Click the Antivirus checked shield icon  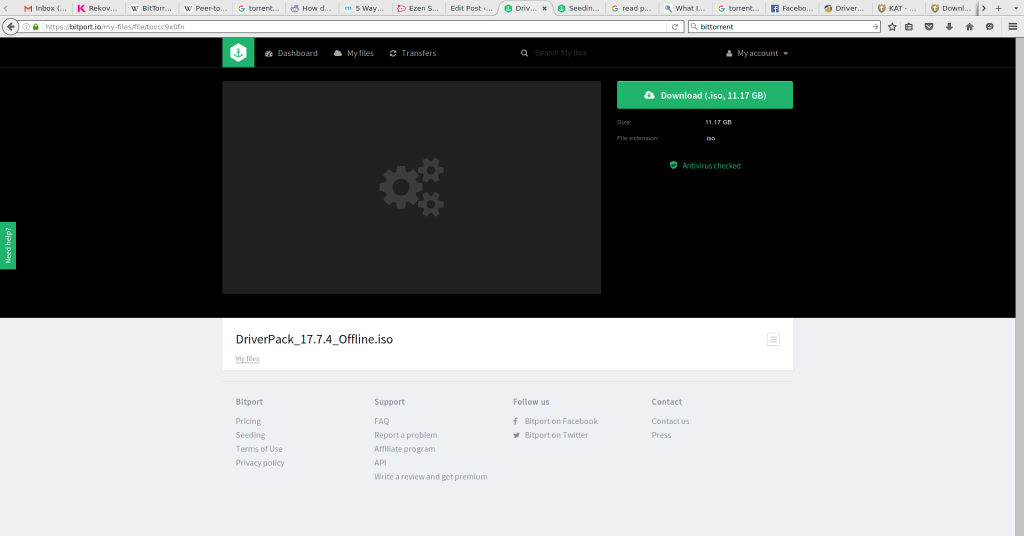click(x=673, y=165)
